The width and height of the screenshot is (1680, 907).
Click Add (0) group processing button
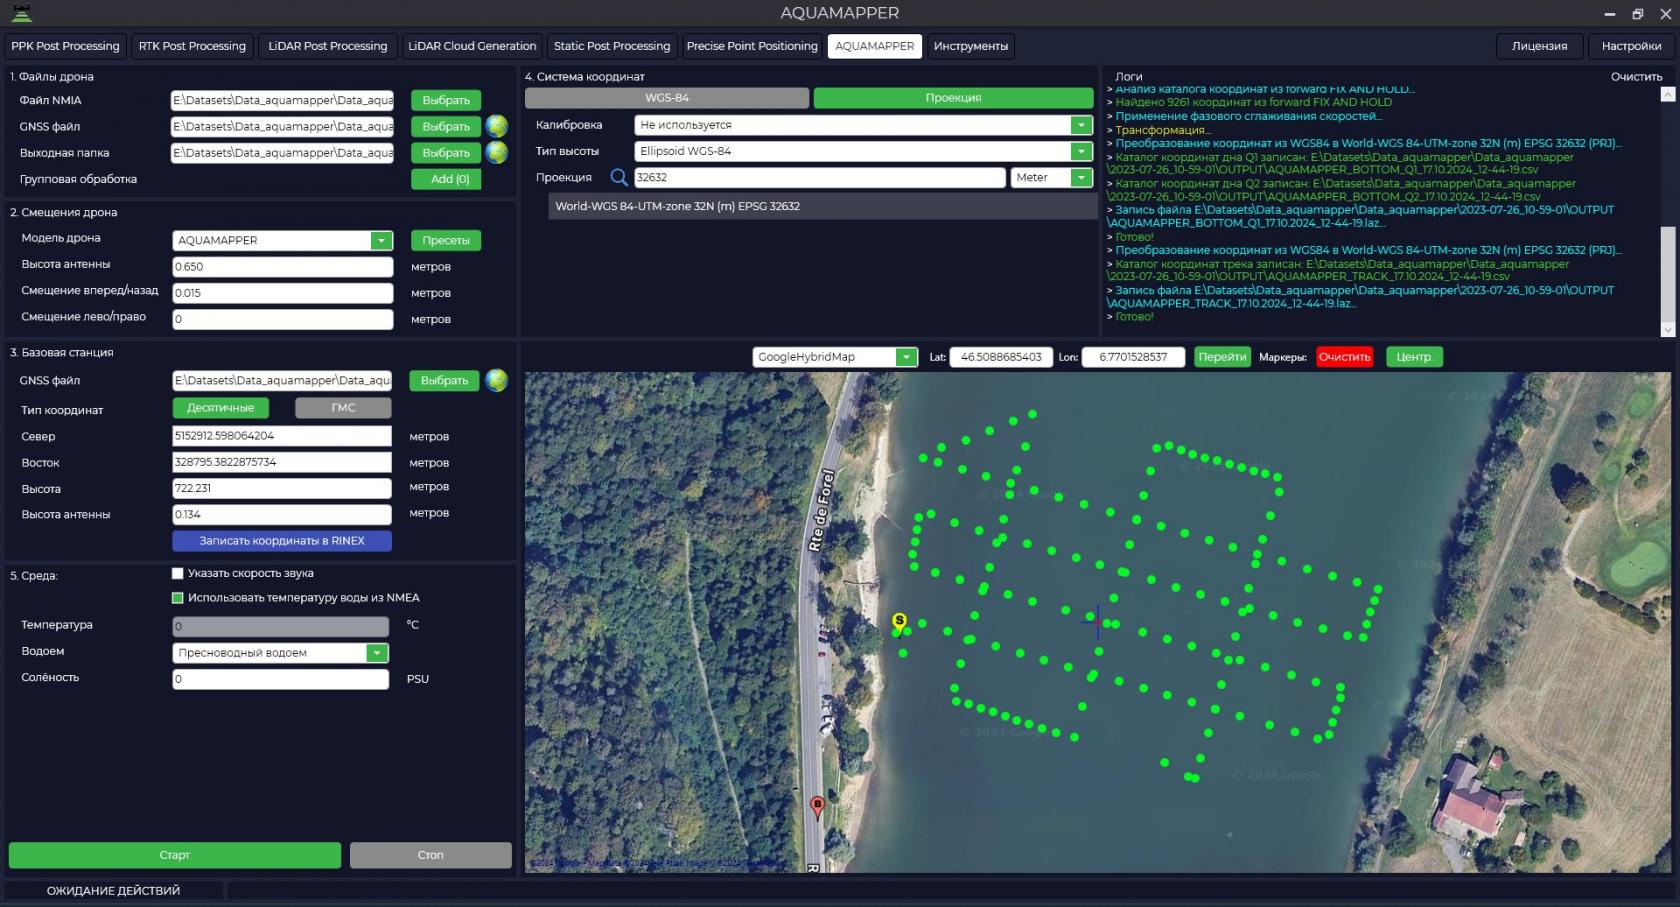[x=446, y=178]
